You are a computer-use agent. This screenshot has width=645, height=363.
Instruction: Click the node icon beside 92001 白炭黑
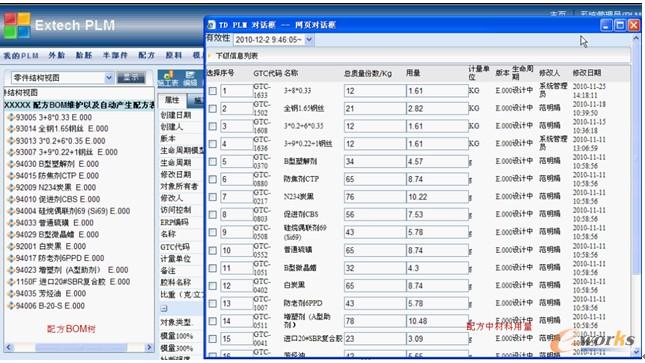point(11,247)
